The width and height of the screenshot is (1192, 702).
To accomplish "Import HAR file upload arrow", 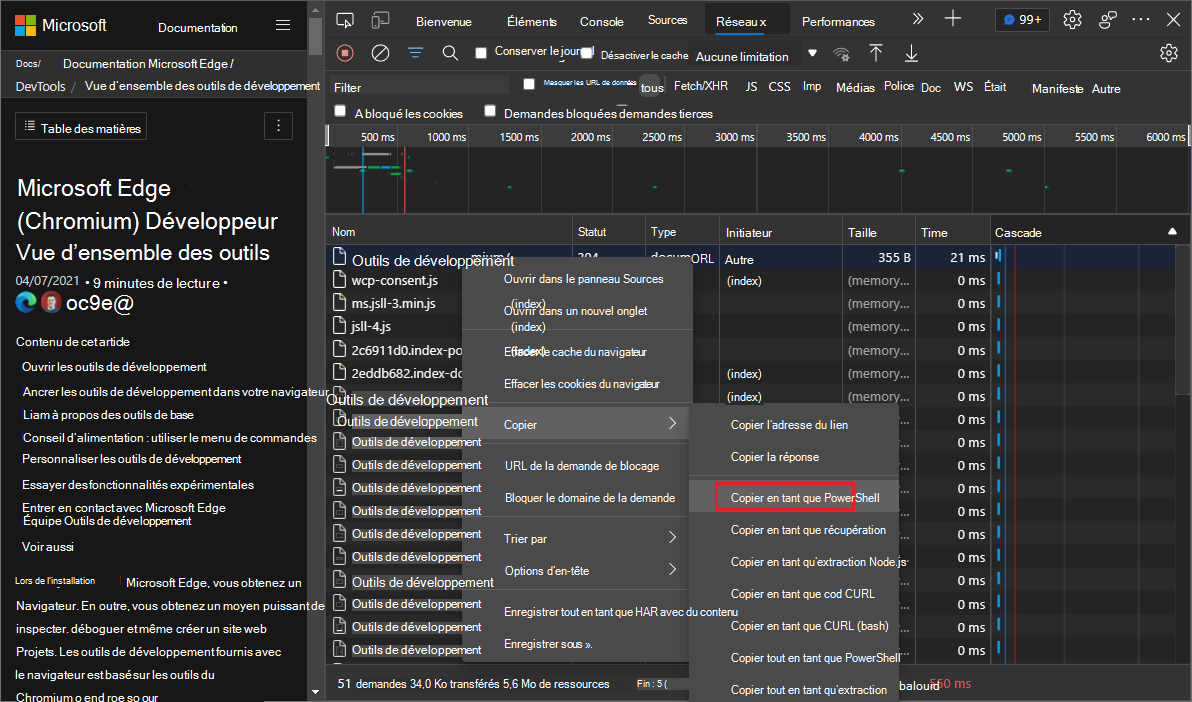I will pos(876,52).
